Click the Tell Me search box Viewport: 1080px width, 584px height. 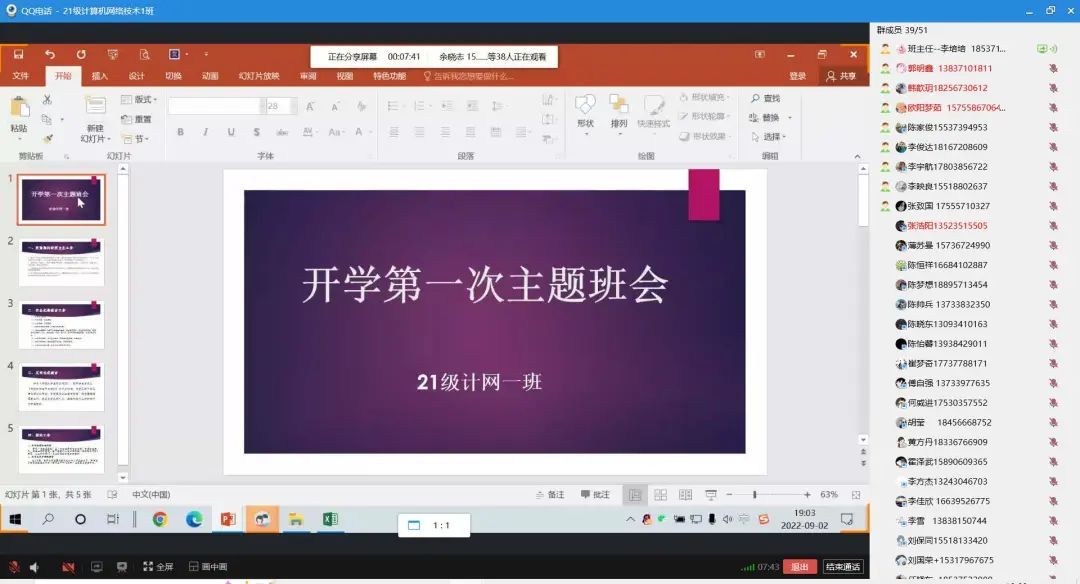click(470, 76)
